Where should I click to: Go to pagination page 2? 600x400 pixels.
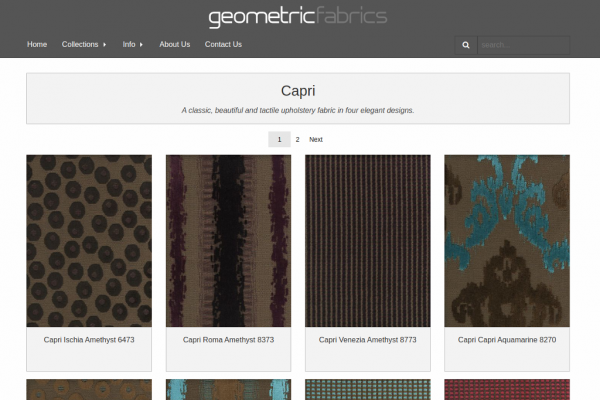(297, 140)
